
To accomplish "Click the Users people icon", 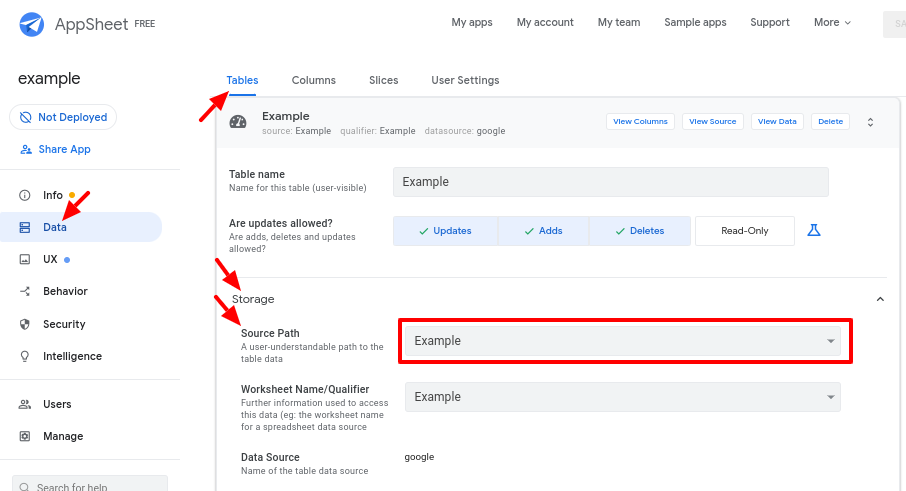I will (x=25, y=404).
